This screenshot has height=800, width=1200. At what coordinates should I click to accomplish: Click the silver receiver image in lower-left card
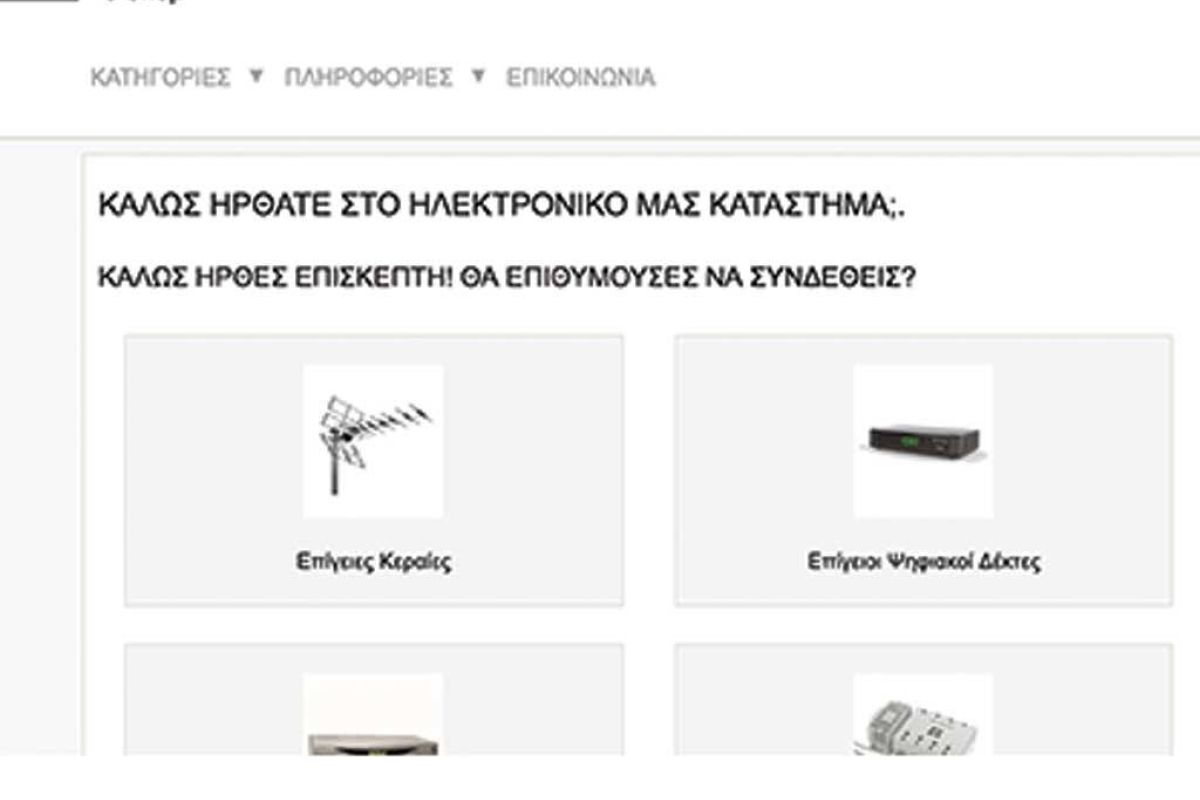[x=373, y=714]
